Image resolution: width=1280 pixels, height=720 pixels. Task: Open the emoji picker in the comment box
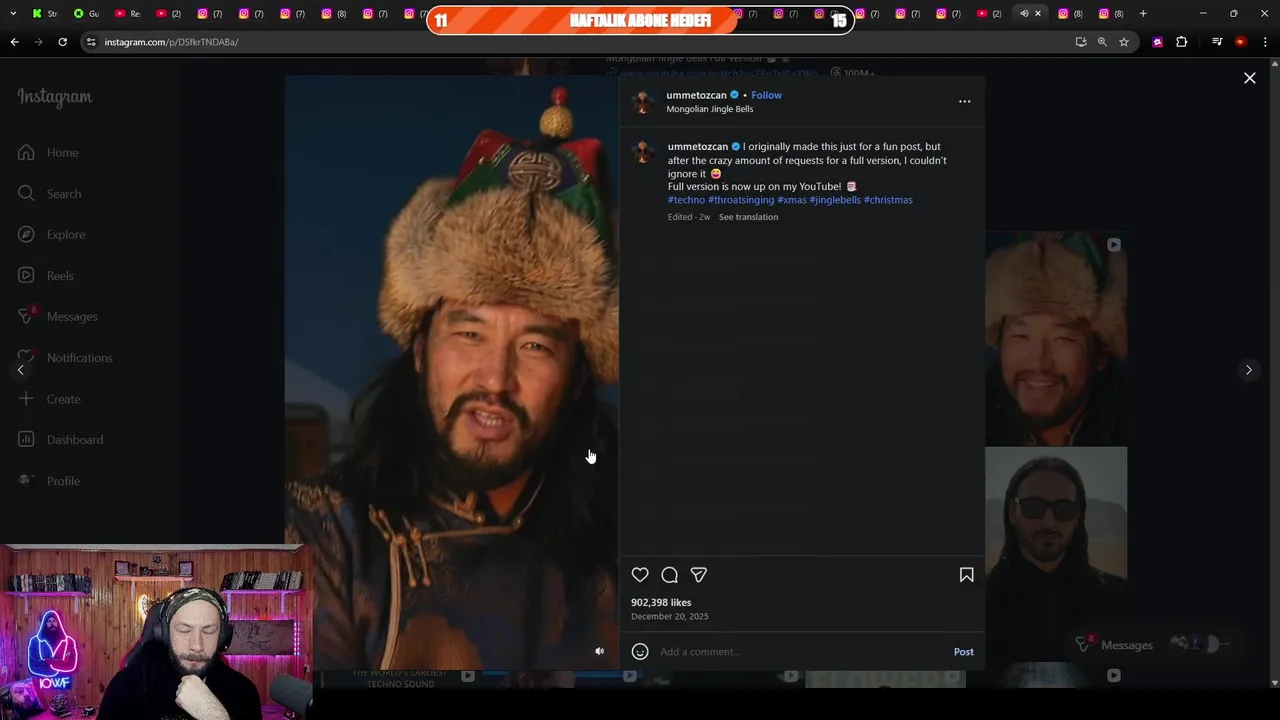[640, 652]
